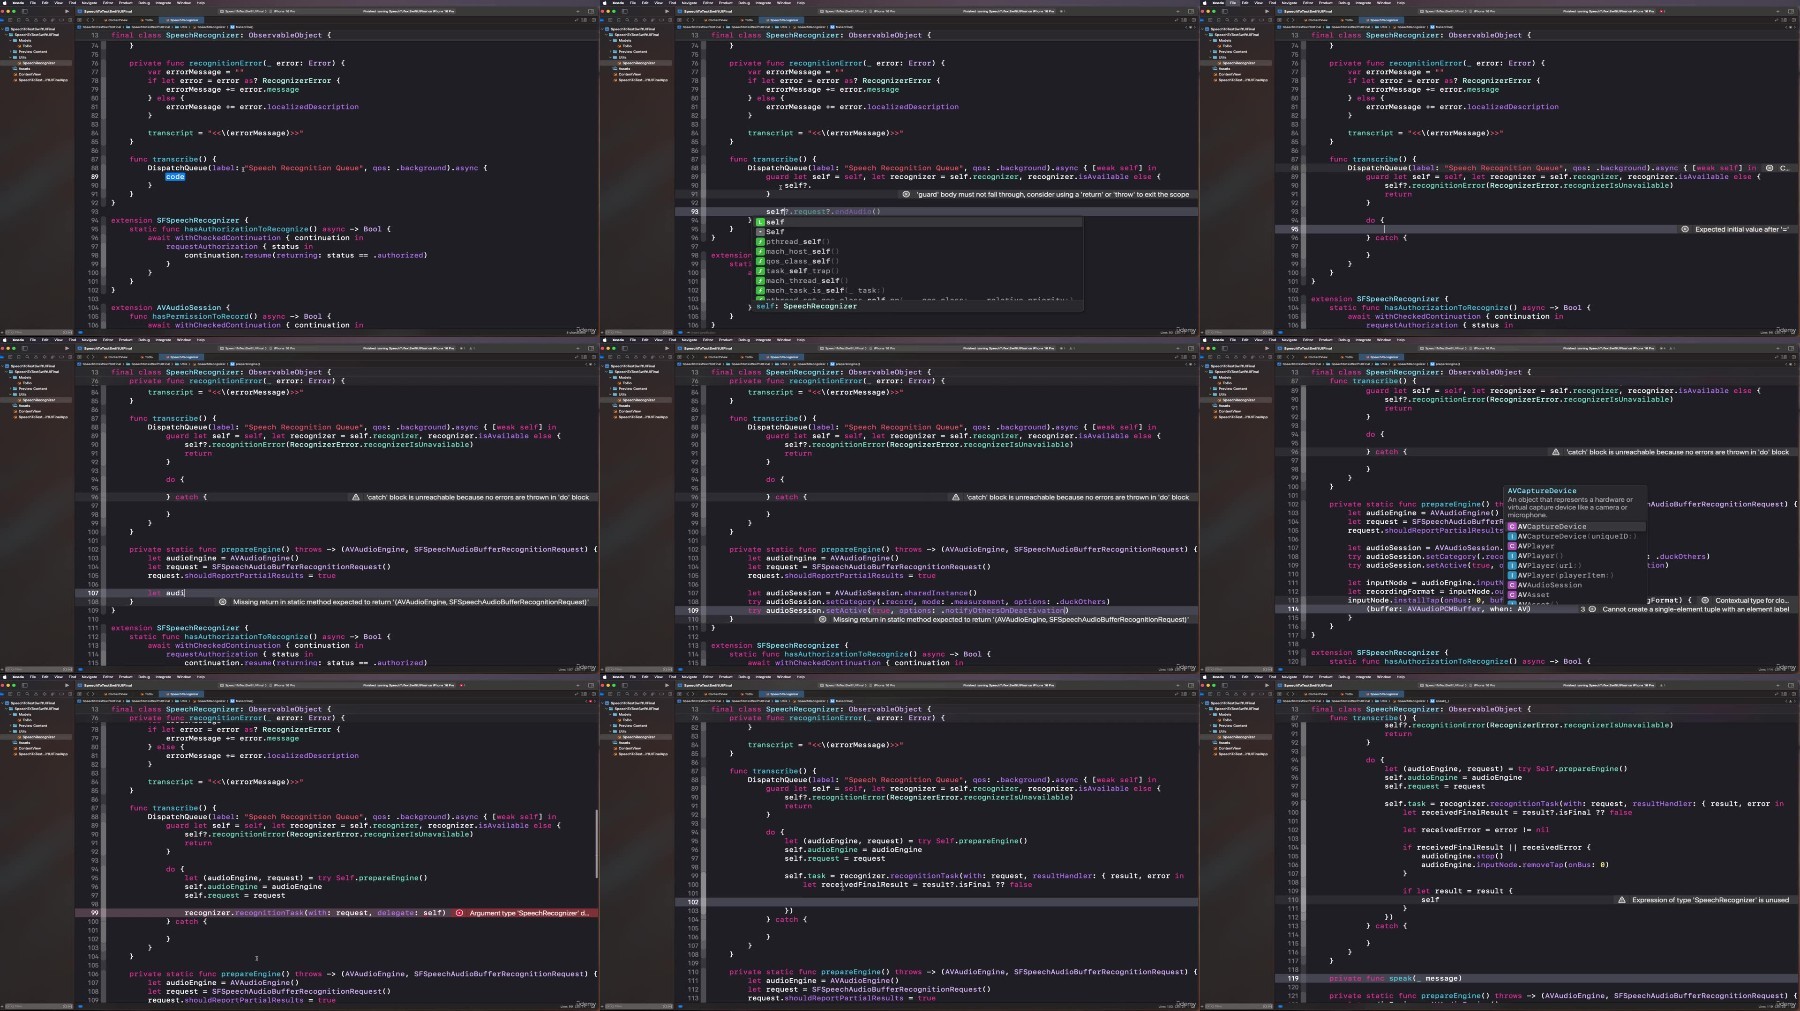
Task: Open "Expression of type 'SpeechRecognizer' is unused" warning
Action: point(1711,900)
